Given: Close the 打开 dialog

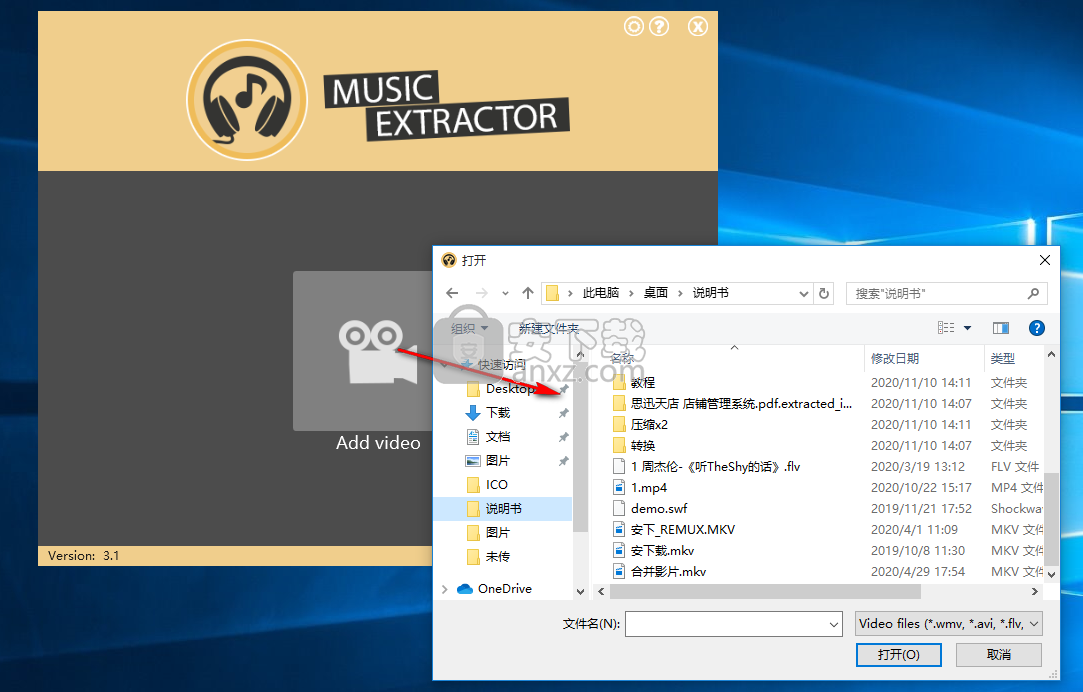Looking at the screenshot, I should [x=1044, y=260].
